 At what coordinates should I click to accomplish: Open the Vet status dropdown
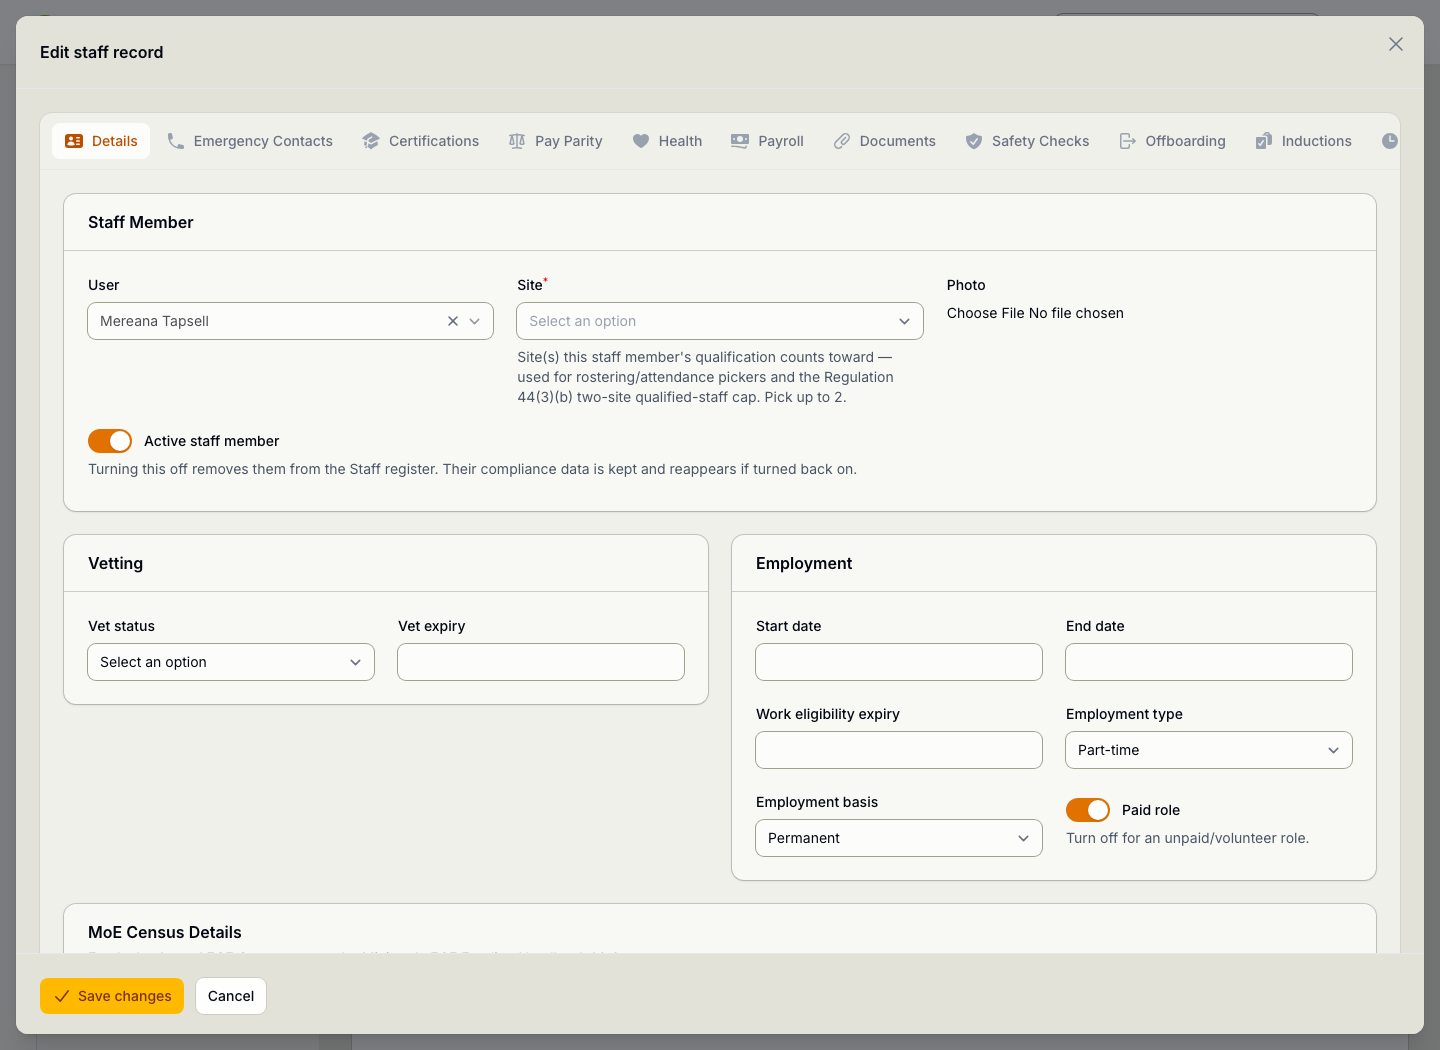pyautogui.click(x=231, y=662)
